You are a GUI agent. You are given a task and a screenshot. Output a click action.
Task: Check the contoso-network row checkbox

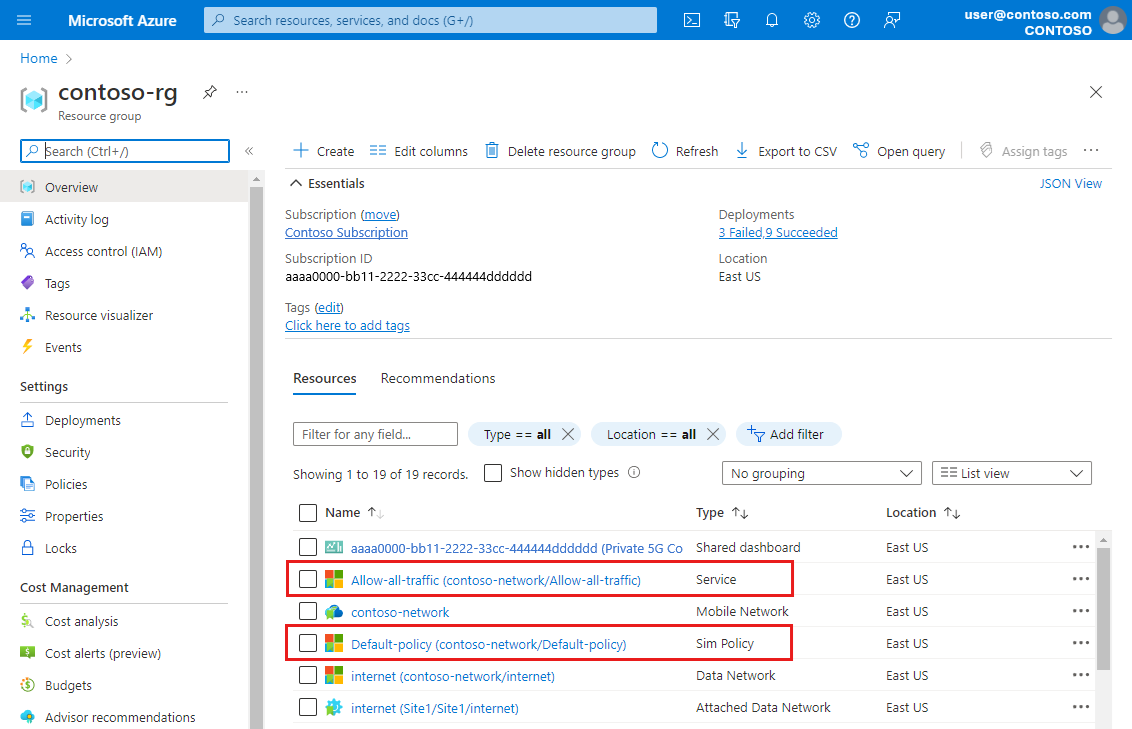click(x=308, y=611)
